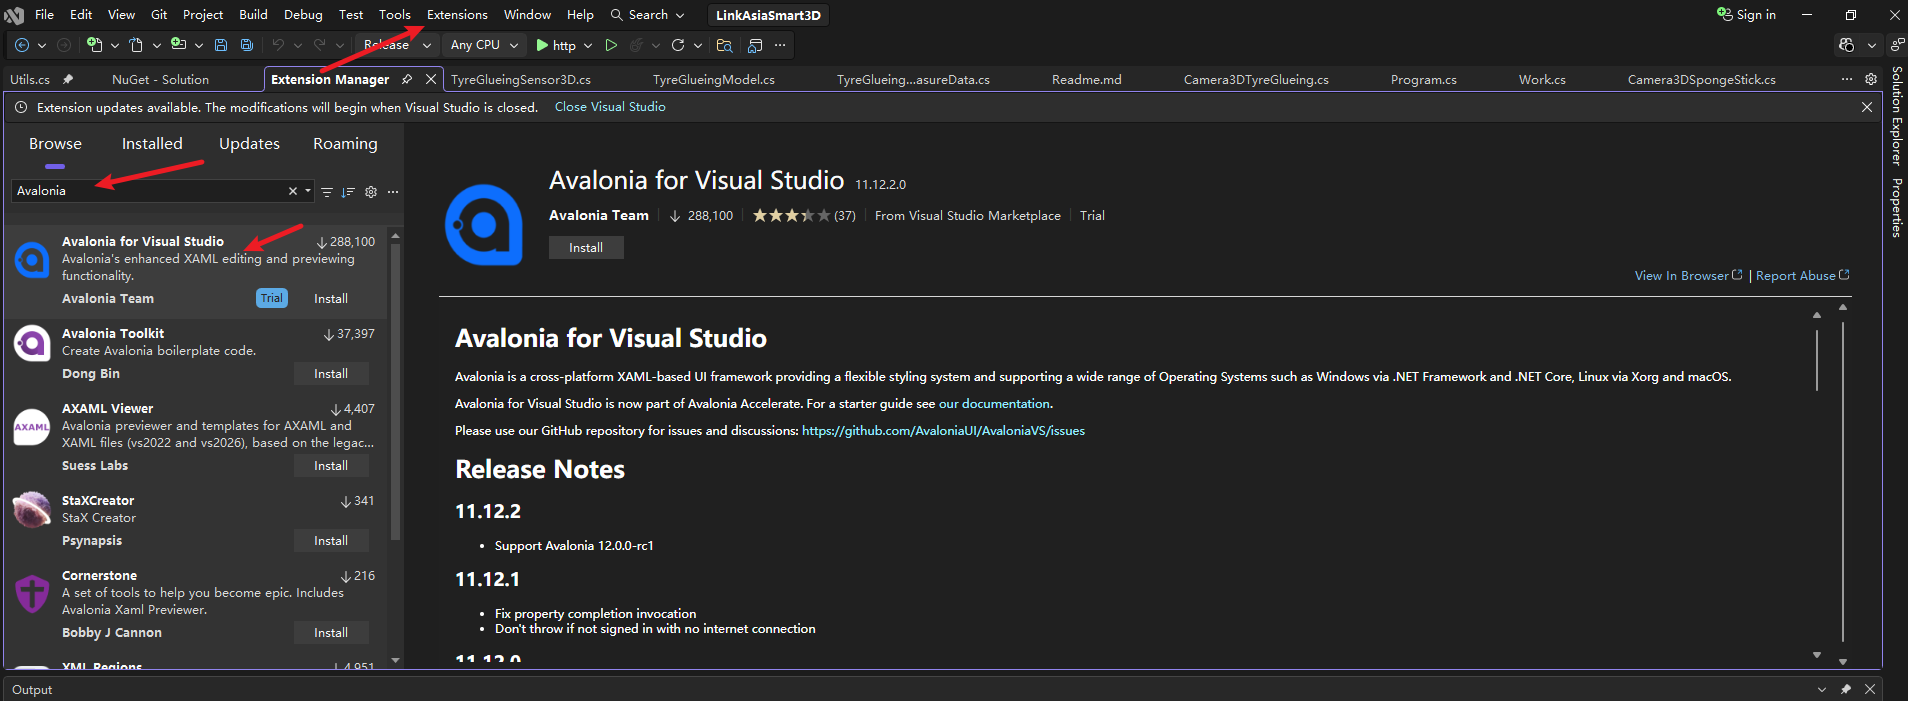
Task: Expand the Restart dropdown arrow
Action: pyautogui.click(x=698, y=45)
